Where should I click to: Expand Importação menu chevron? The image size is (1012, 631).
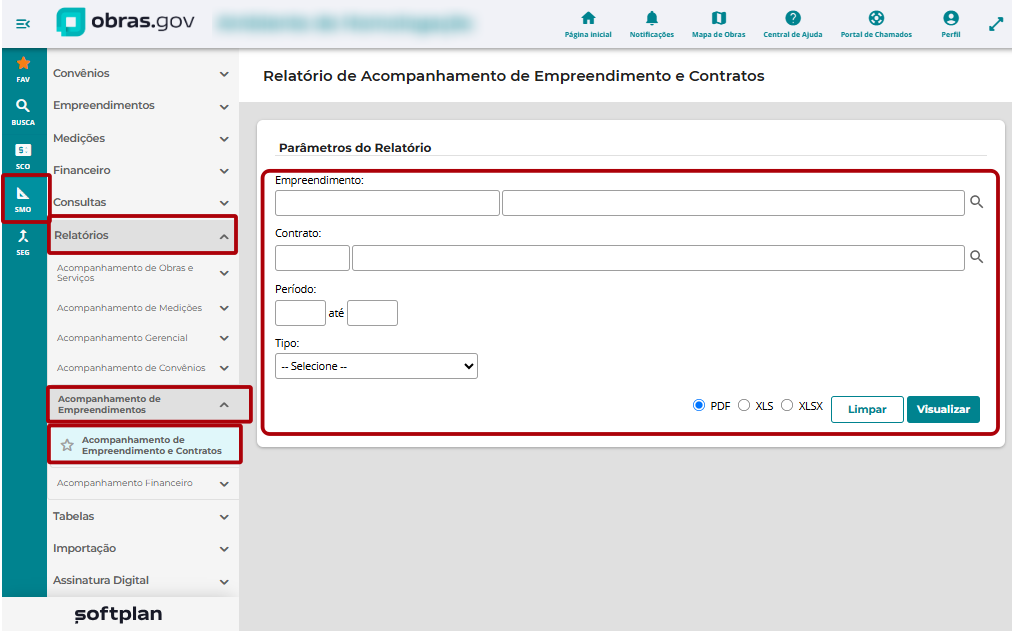(224, 549)
